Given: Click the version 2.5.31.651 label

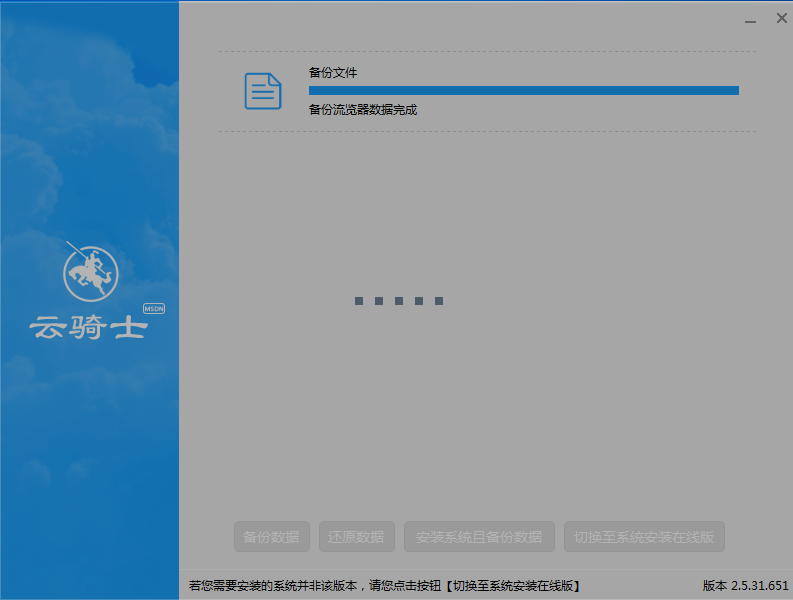Looking at the screenshot, I should (745, 585).
